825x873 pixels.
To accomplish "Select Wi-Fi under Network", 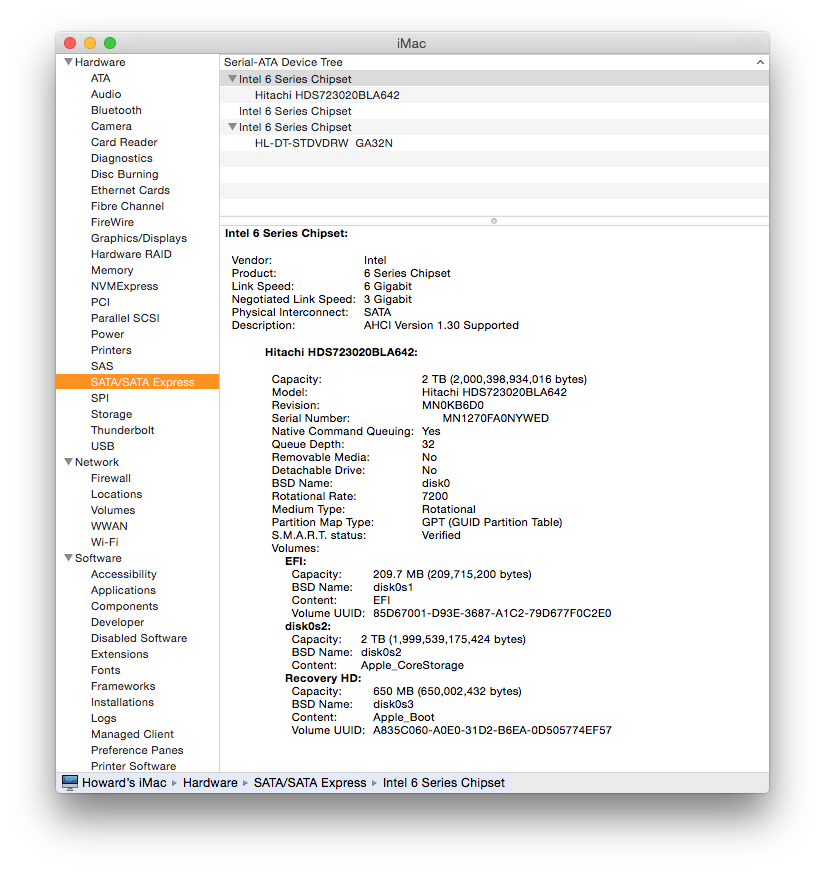I will [x=104, y=542].
